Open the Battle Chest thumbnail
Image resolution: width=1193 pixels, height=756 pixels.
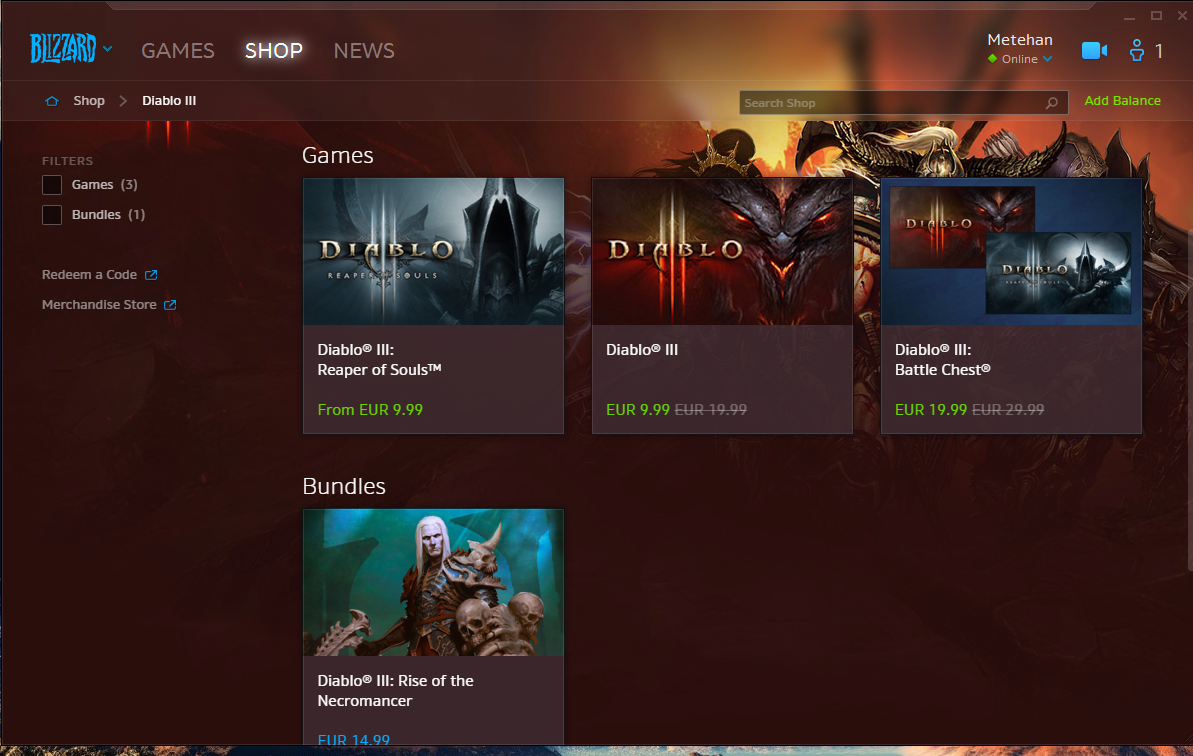(x=1011, y=252)
